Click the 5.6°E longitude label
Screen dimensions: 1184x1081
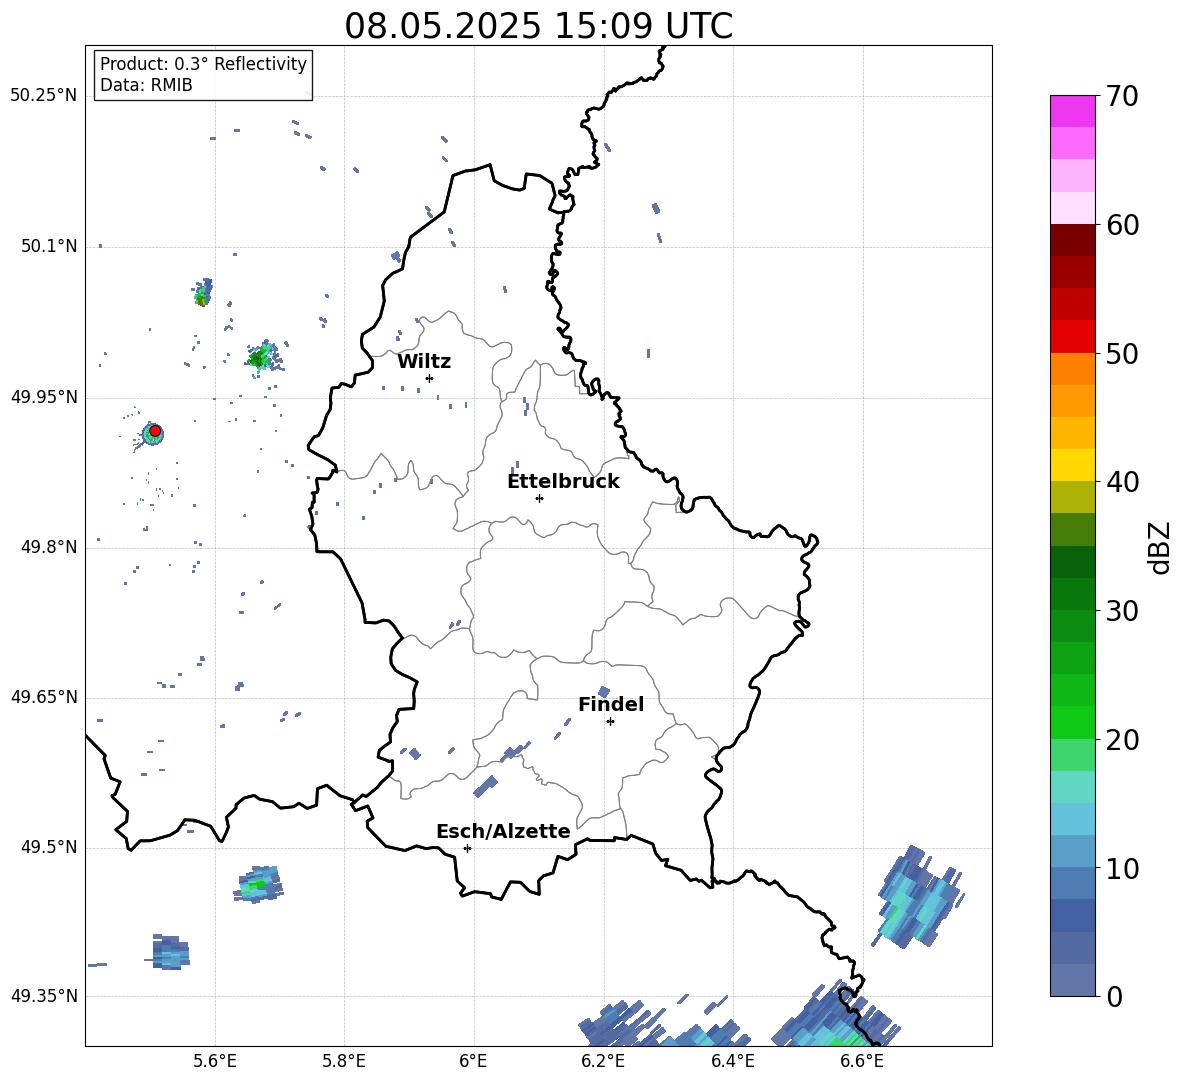[215, 1062]
